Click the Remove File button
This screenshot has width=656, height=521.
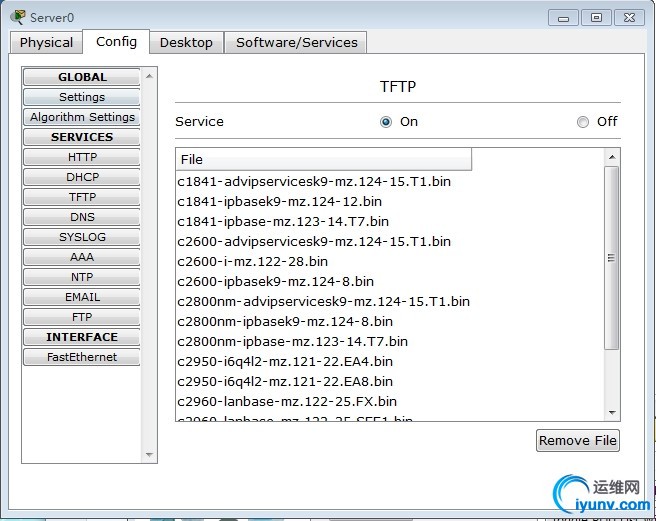tap(578, 440)
